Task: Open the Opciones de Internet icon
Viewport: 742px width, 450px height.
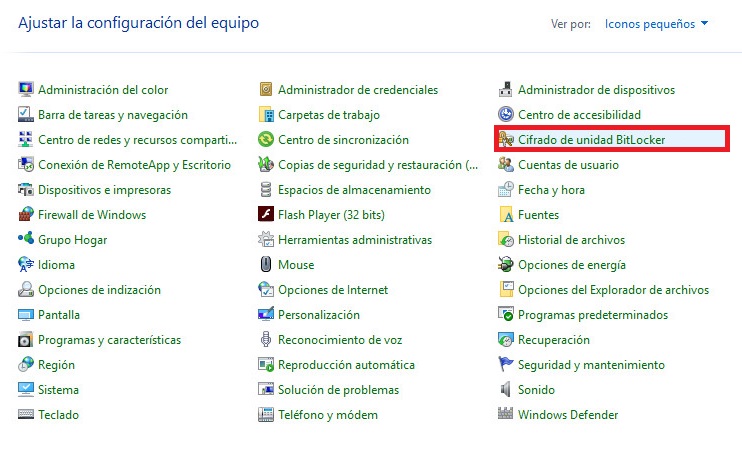Action: coord(266,289)
